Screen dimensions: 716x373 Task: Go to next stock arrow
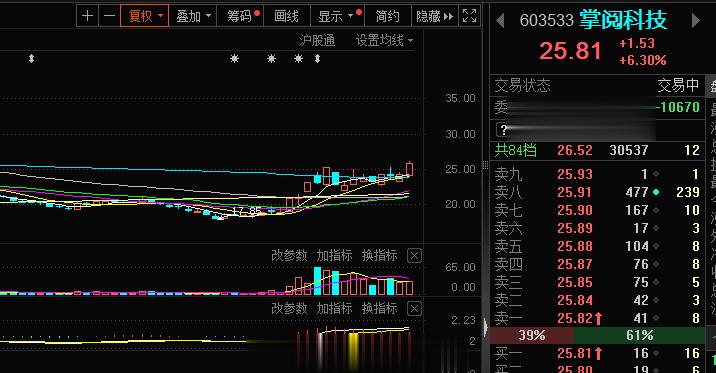[695, 21]
